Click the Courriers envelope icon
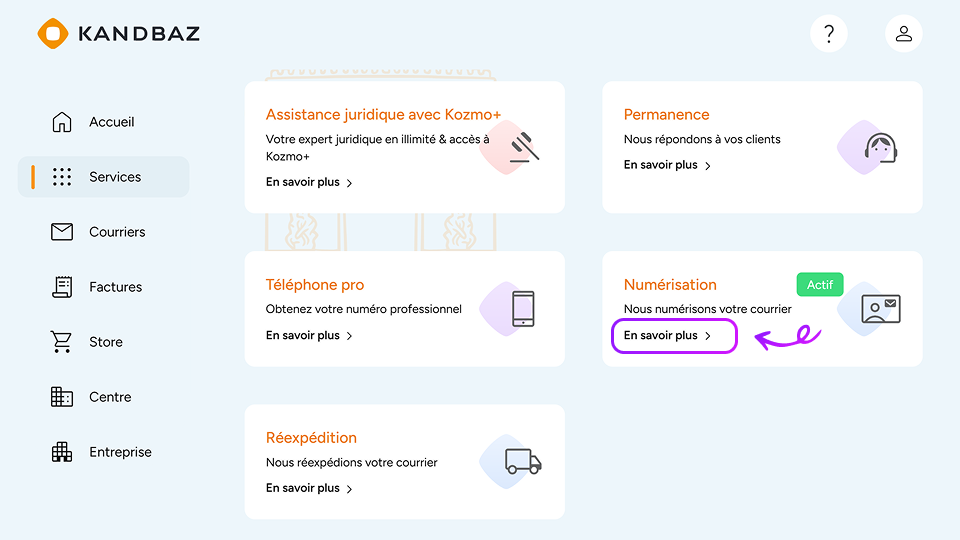The image size is (960, 540). (62, 232)
